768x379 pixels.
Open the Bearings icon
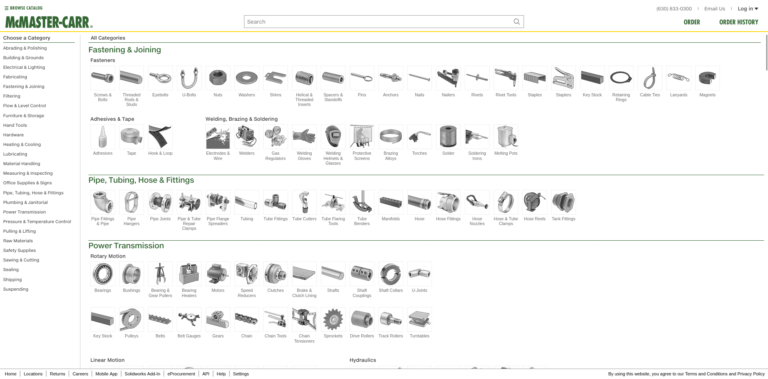point(102,274)
